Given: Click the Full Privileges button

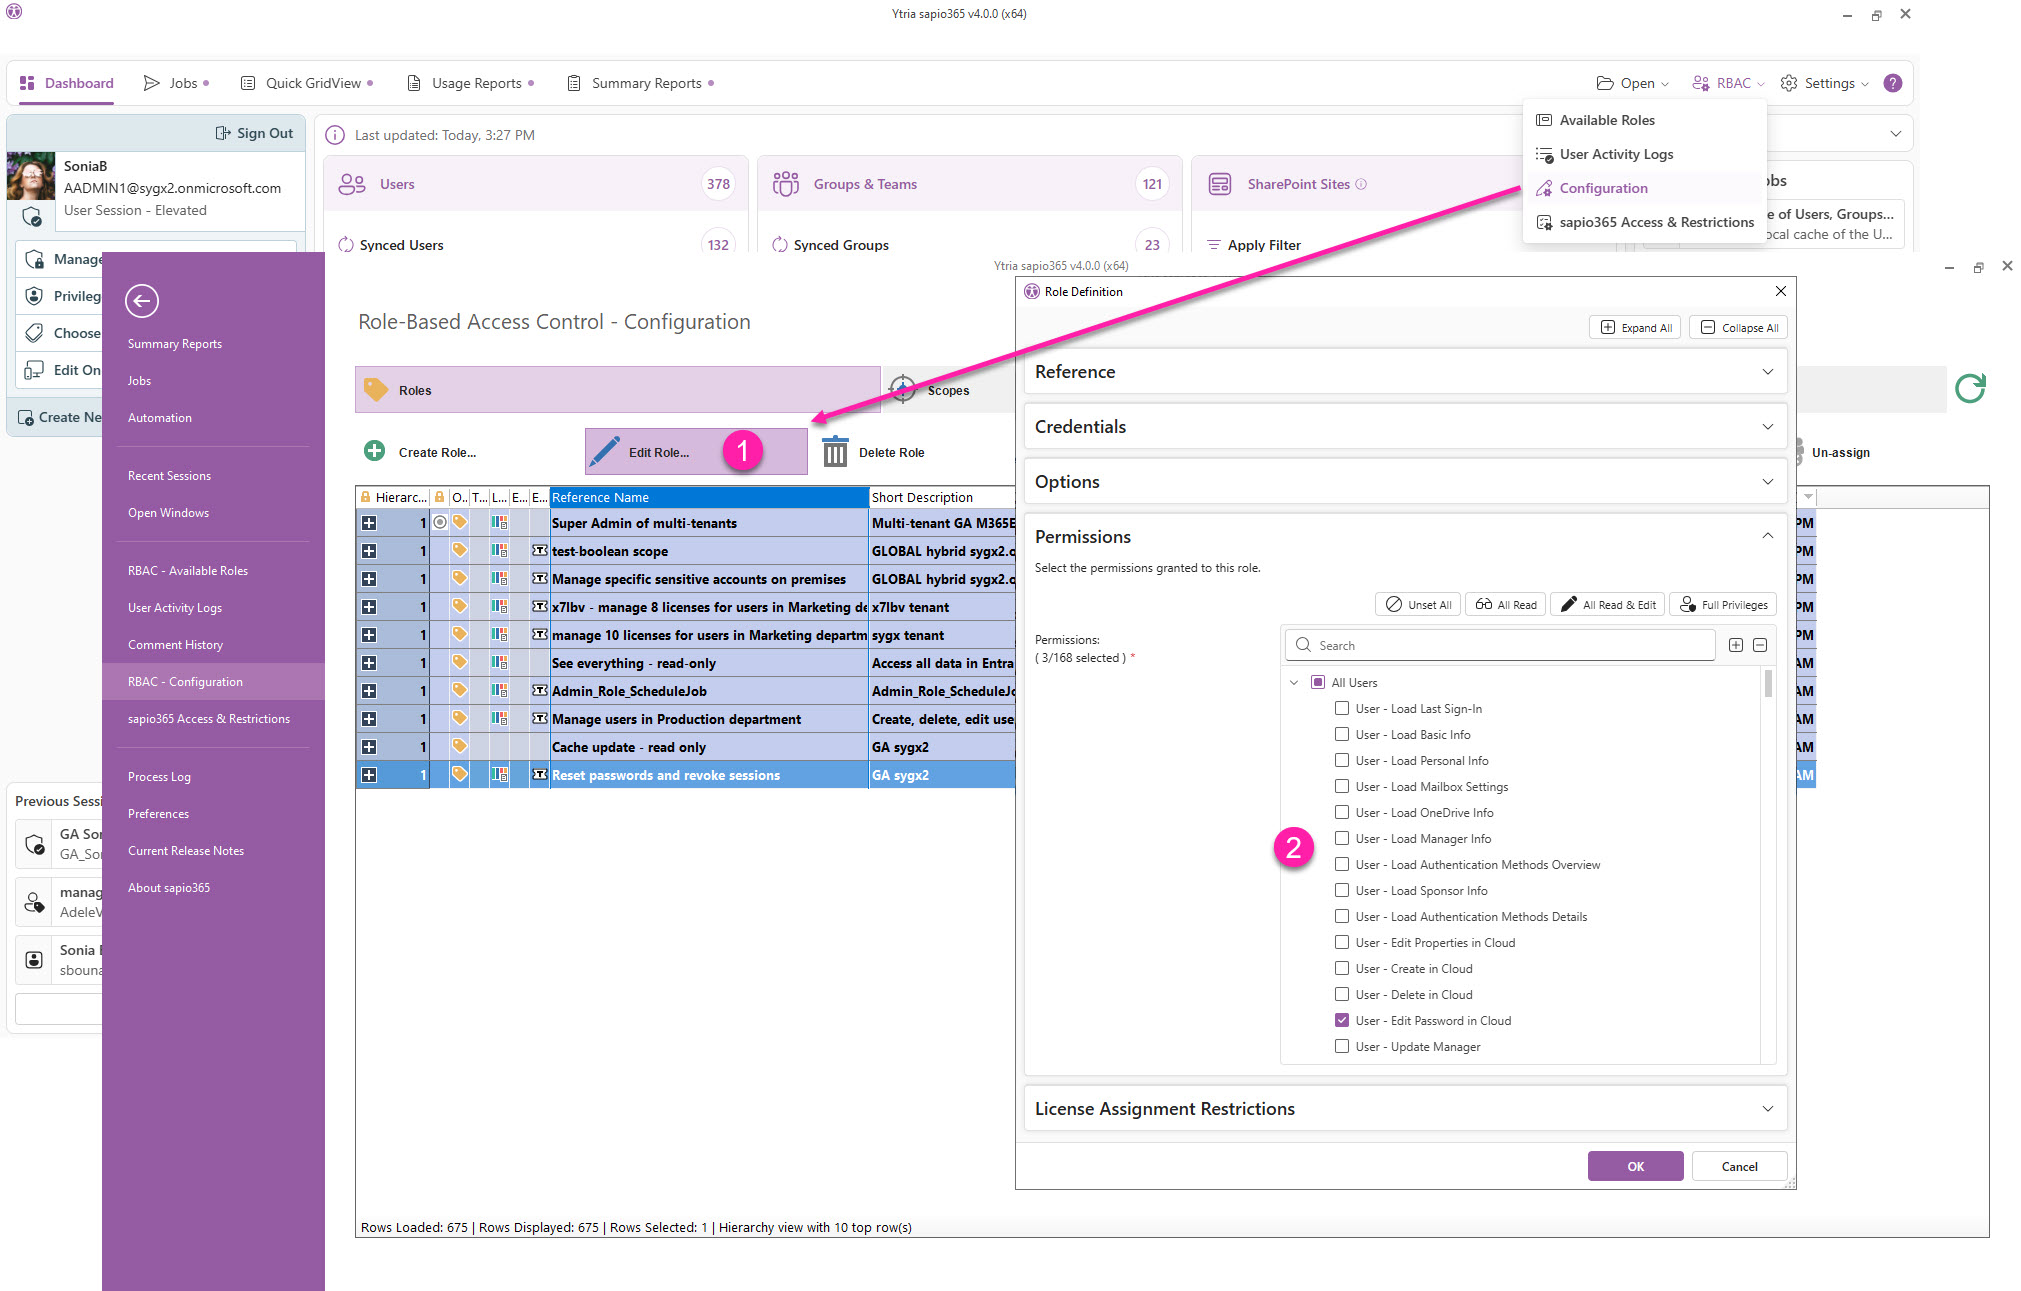Looking at the screenshot, I should [x=1724, y=605].
